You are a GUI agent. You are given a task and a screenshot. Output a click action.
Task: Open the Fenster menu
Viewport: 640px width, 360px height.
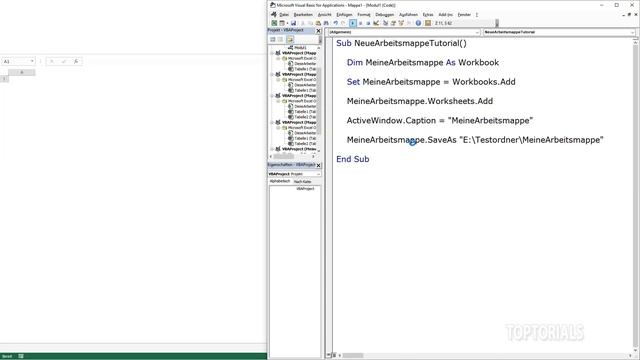tap(464, 15)
